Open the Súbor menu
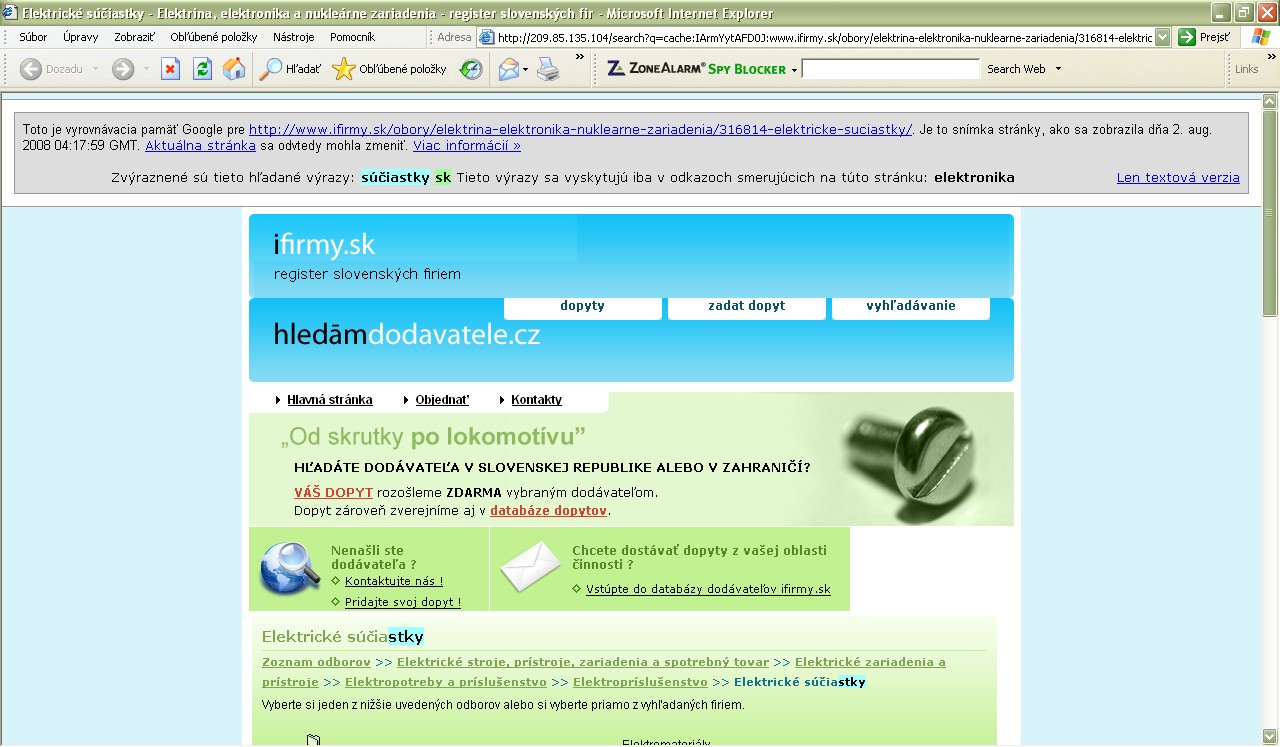The width and height of the screenshot is (1280, 747). point(33,37)
